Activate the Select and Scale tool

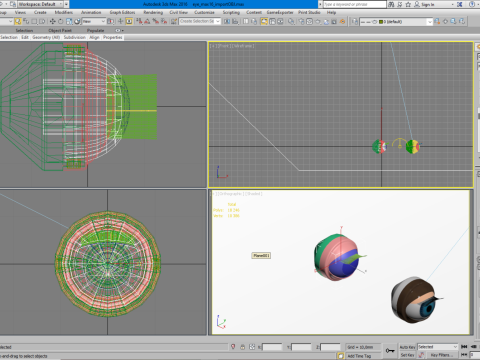[69, 21]
